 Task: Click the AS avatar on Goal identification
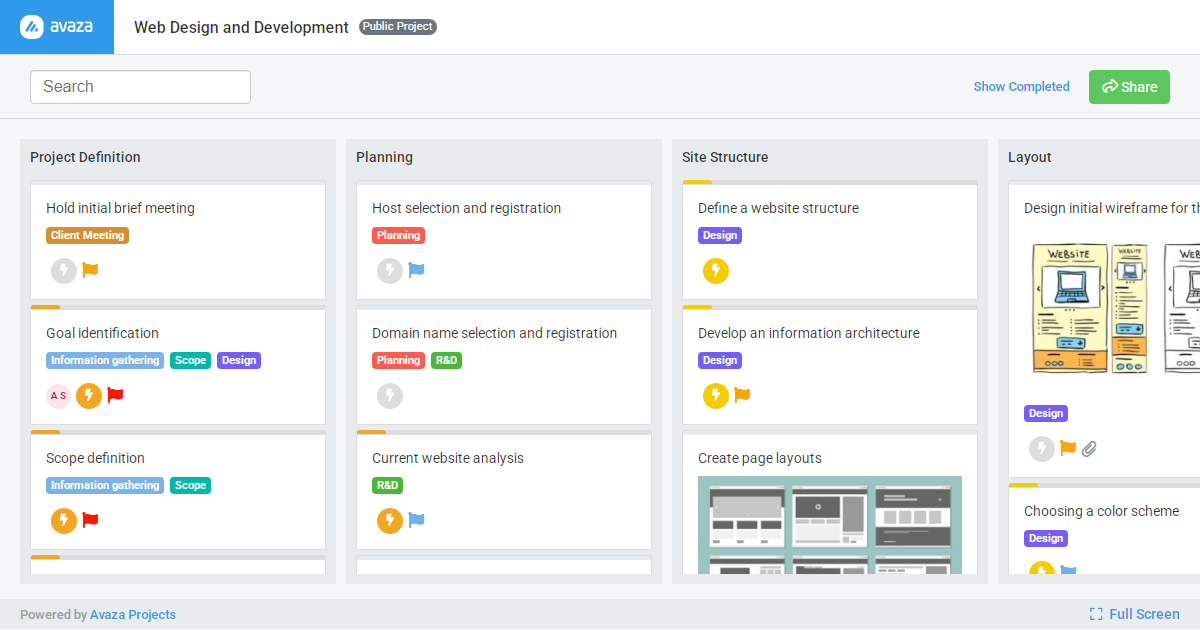point(59,396)
